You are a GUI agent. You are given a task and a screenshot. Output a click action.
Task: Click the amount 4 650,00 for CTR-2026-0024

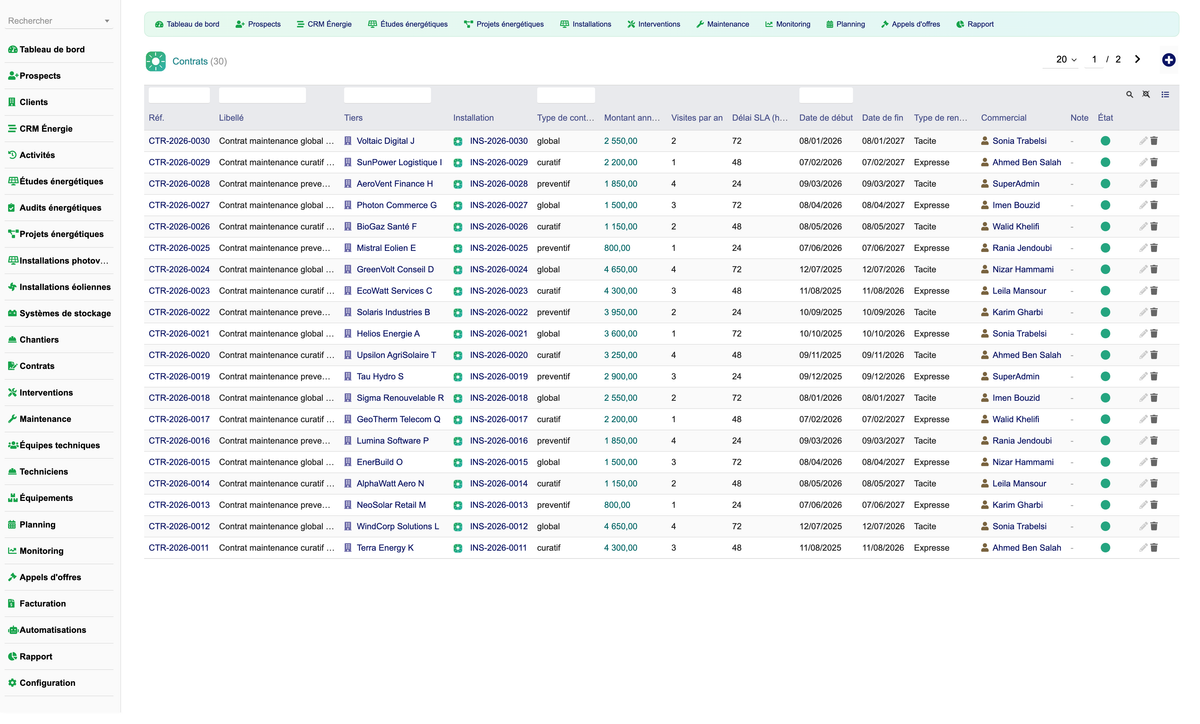621,270
